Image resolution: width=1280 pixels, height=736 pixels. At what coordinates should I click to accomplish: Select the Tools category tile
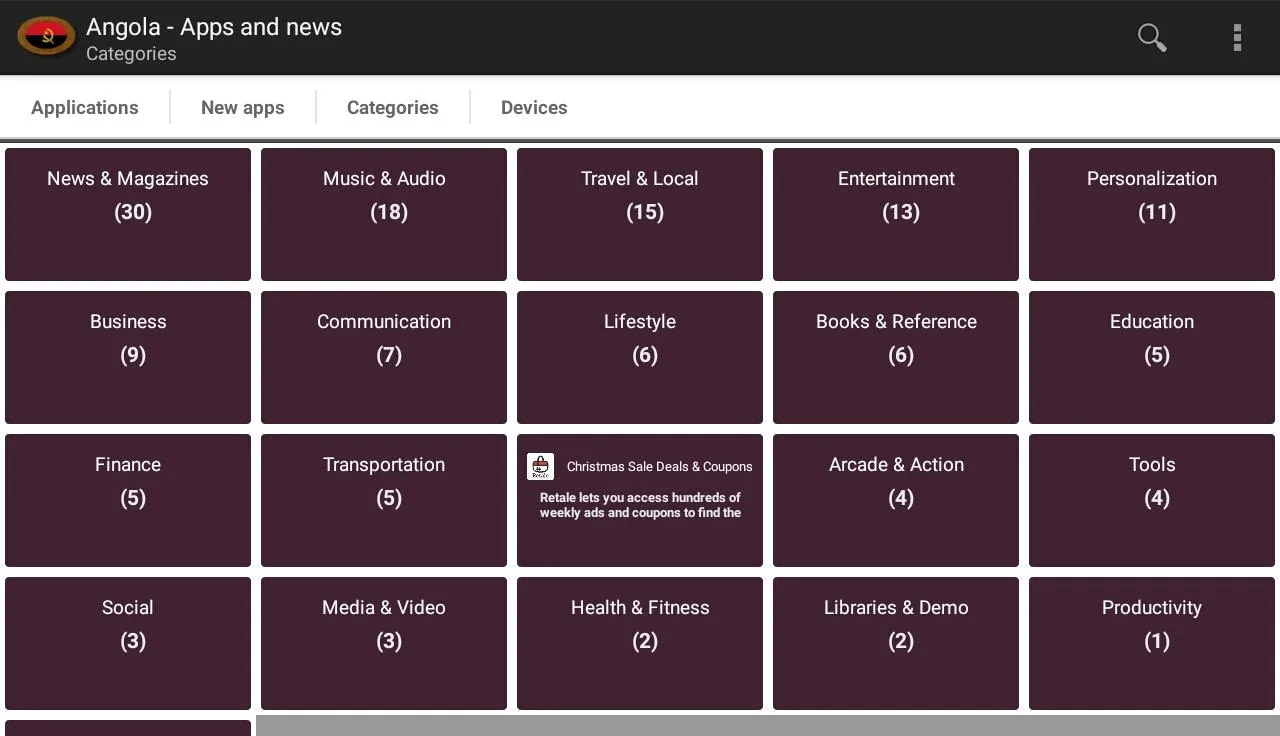point(1152,500)
